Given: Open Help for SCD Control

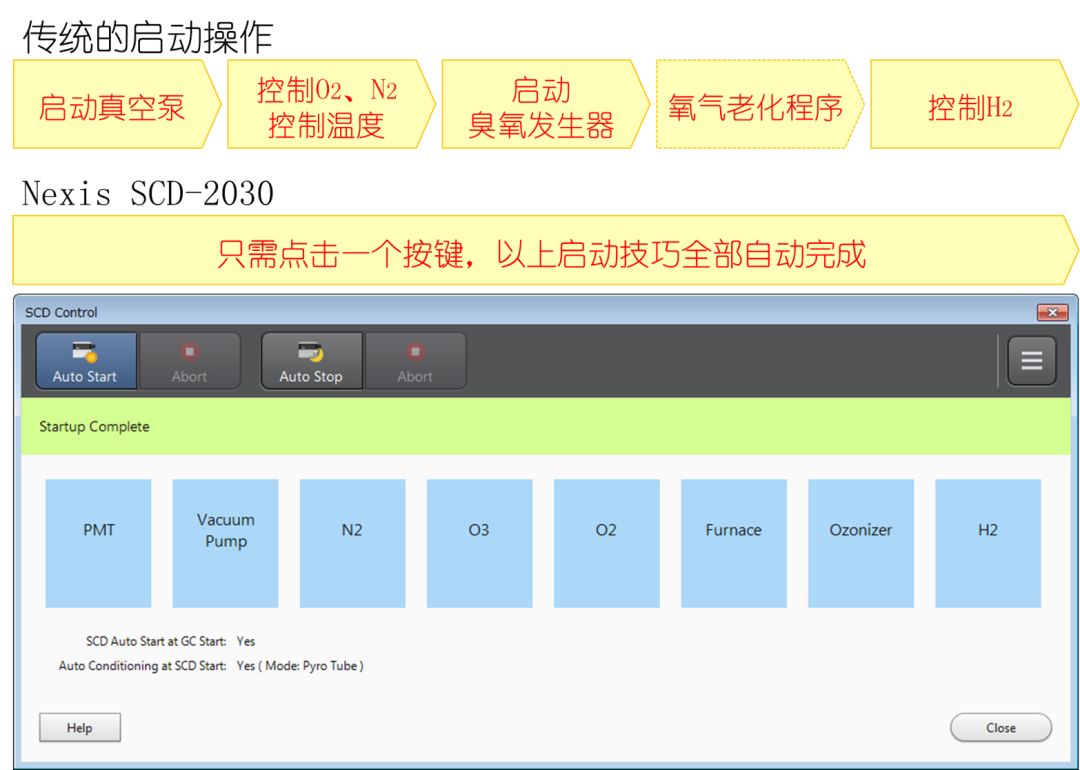Looking at the screenshot, I should coord(80,728).
